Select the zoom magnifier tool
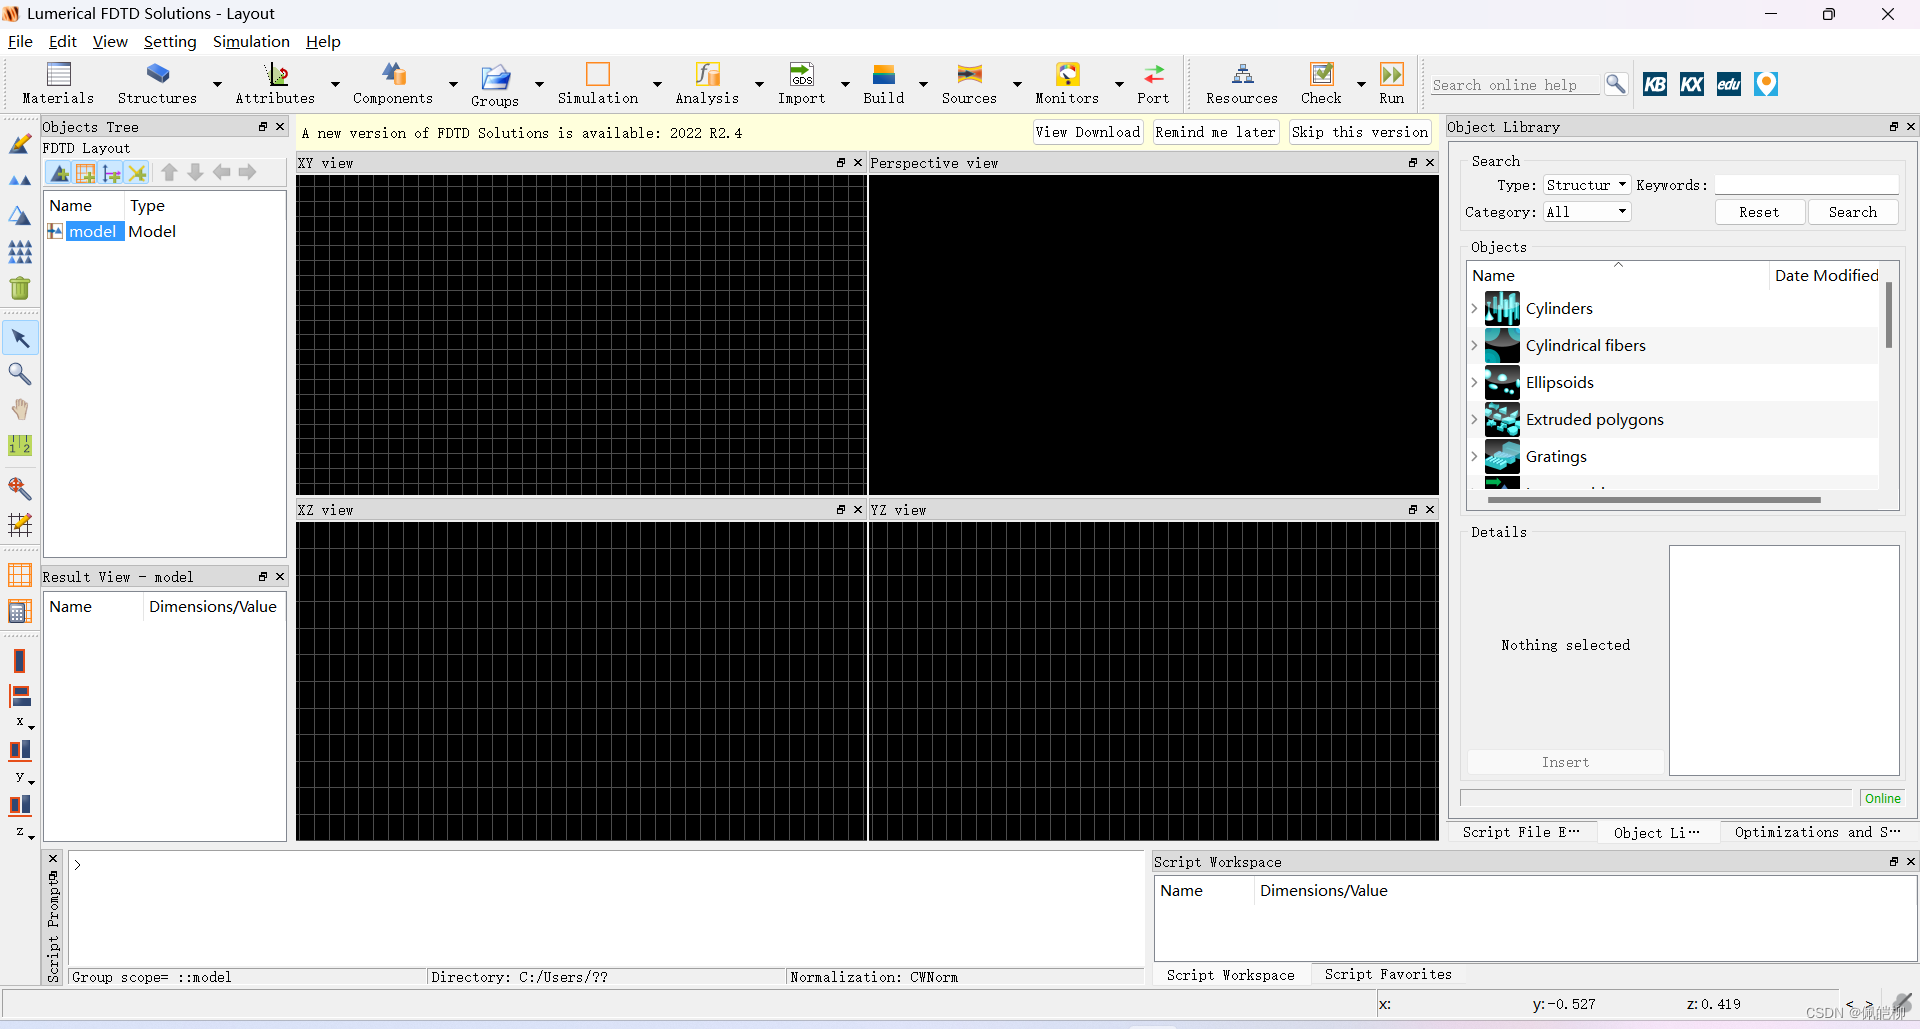 point(20,374)
